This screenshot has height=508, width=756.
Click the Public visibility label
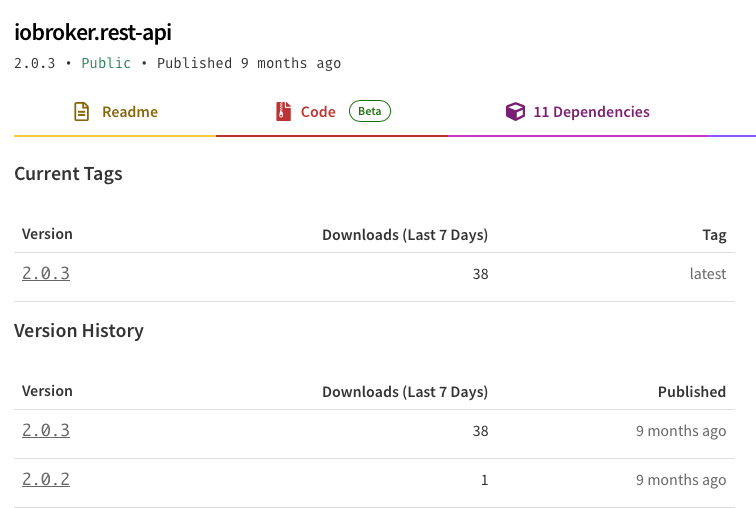[x=106, y=63]
